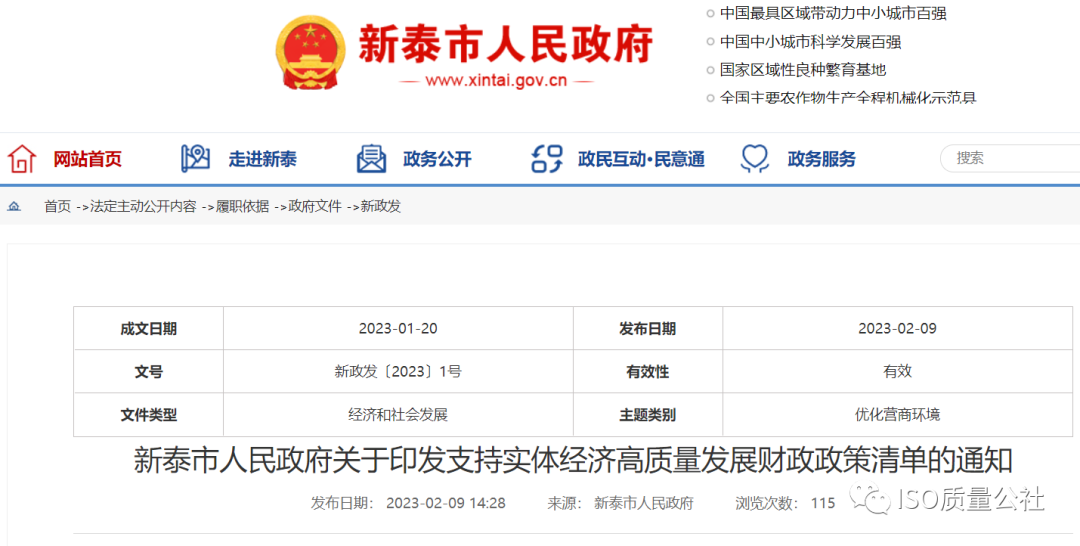Click the 新政发〔2023〕1号 cell

[x=398, y=372]
